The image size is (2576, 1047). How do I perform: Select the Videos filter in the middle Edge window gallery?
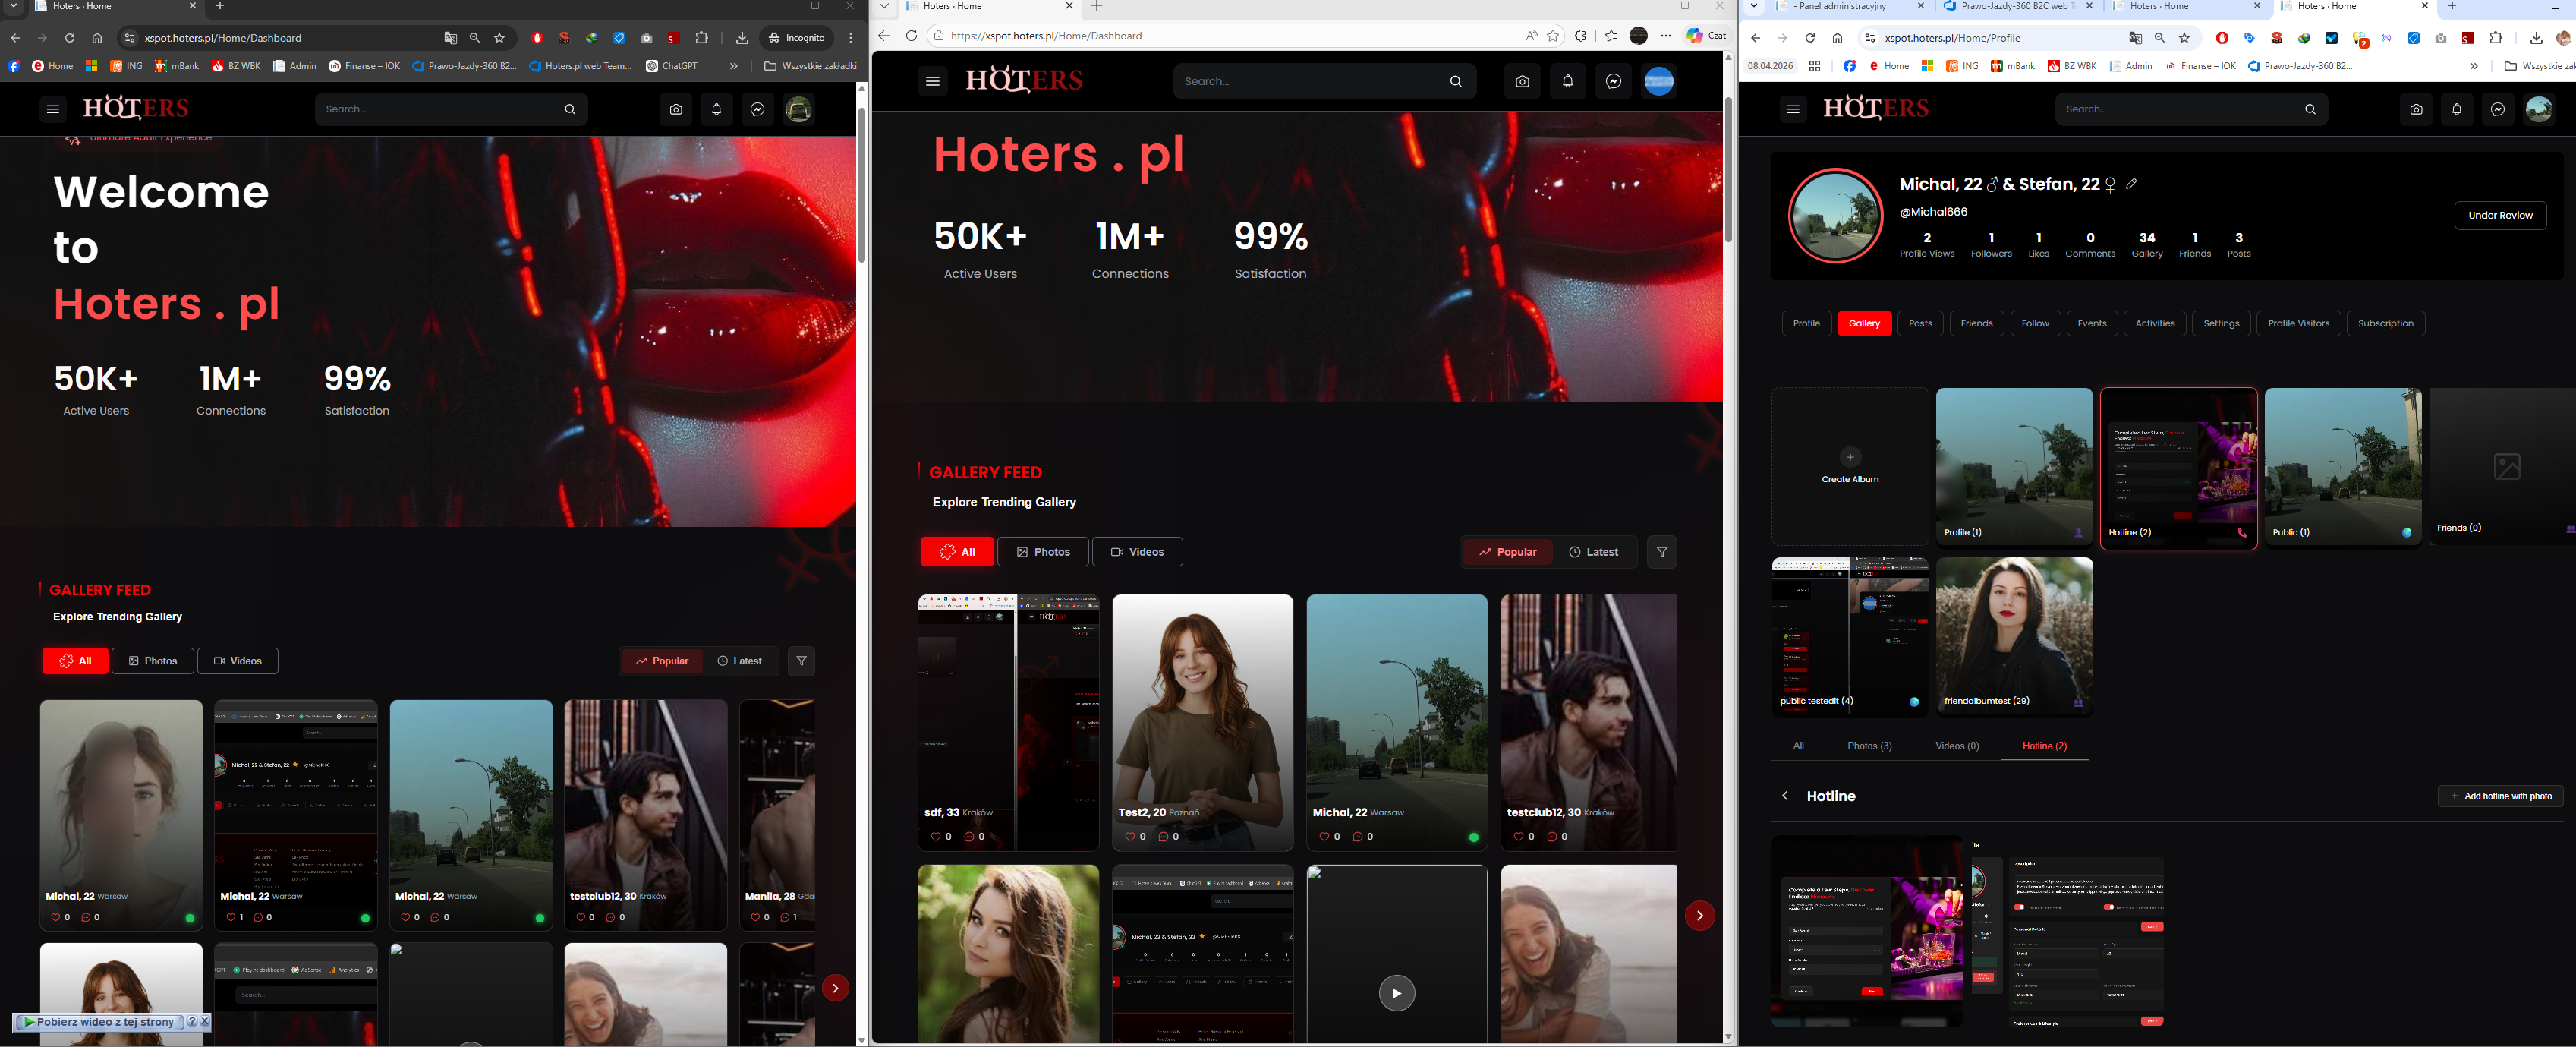[x=1137, y=552]
